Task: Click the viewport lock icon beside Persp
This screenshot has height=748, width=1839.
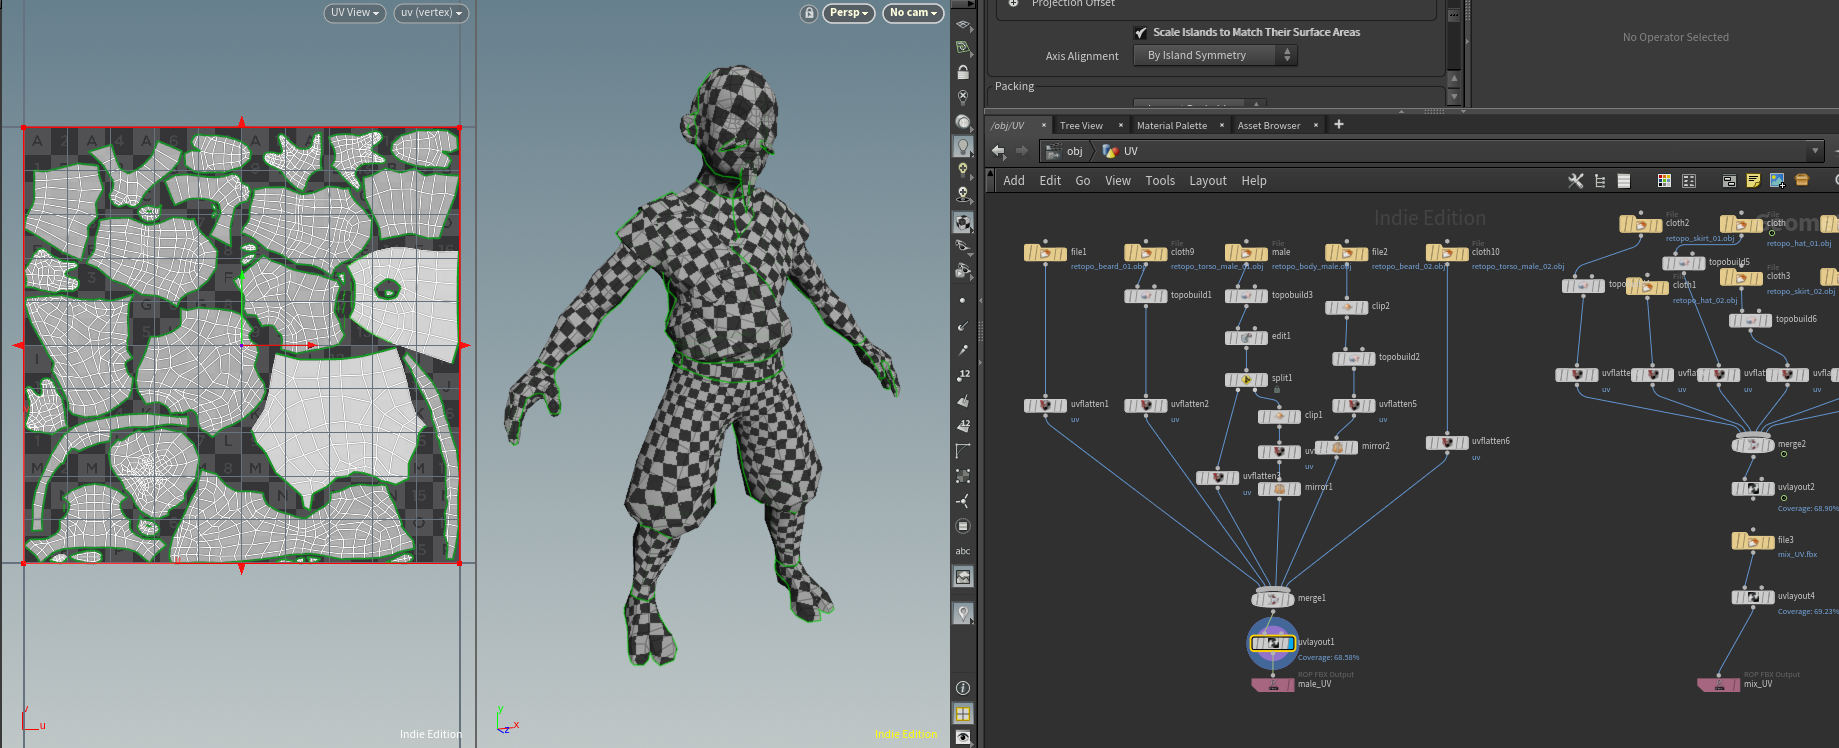Action: tap(809, 13)
